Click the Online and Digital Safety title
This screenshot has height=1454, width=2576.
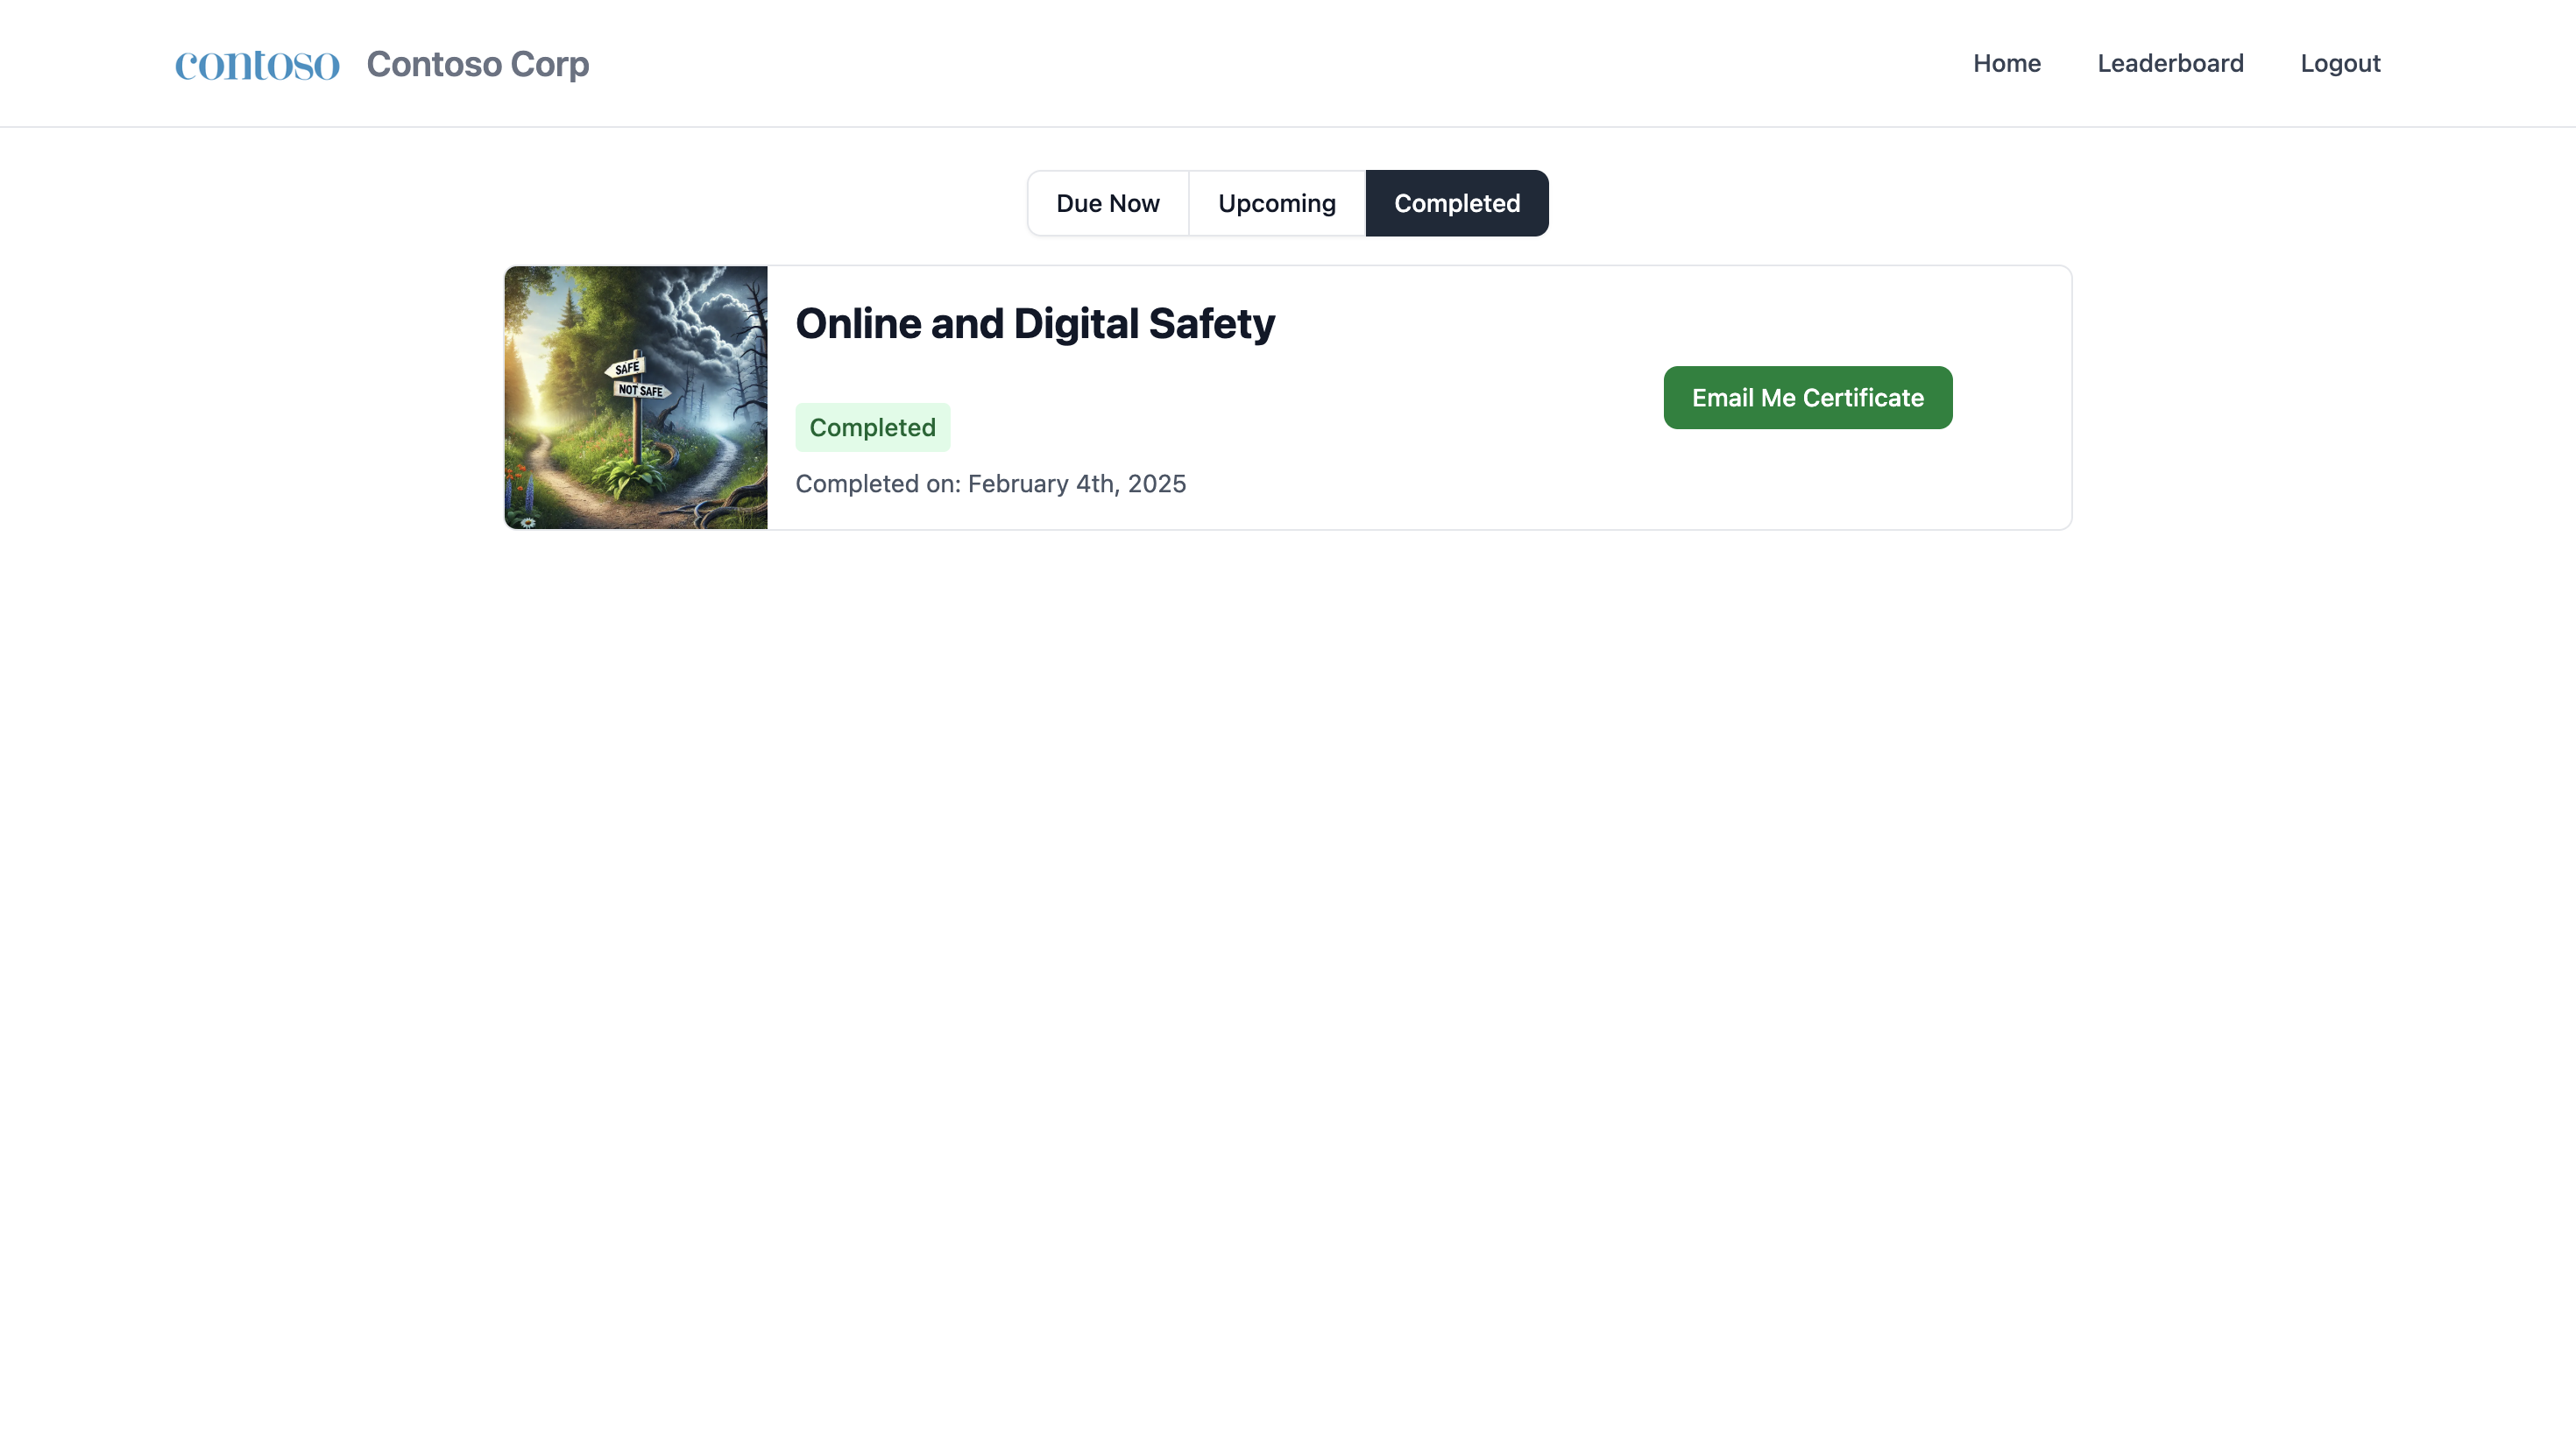[1035, 324]
